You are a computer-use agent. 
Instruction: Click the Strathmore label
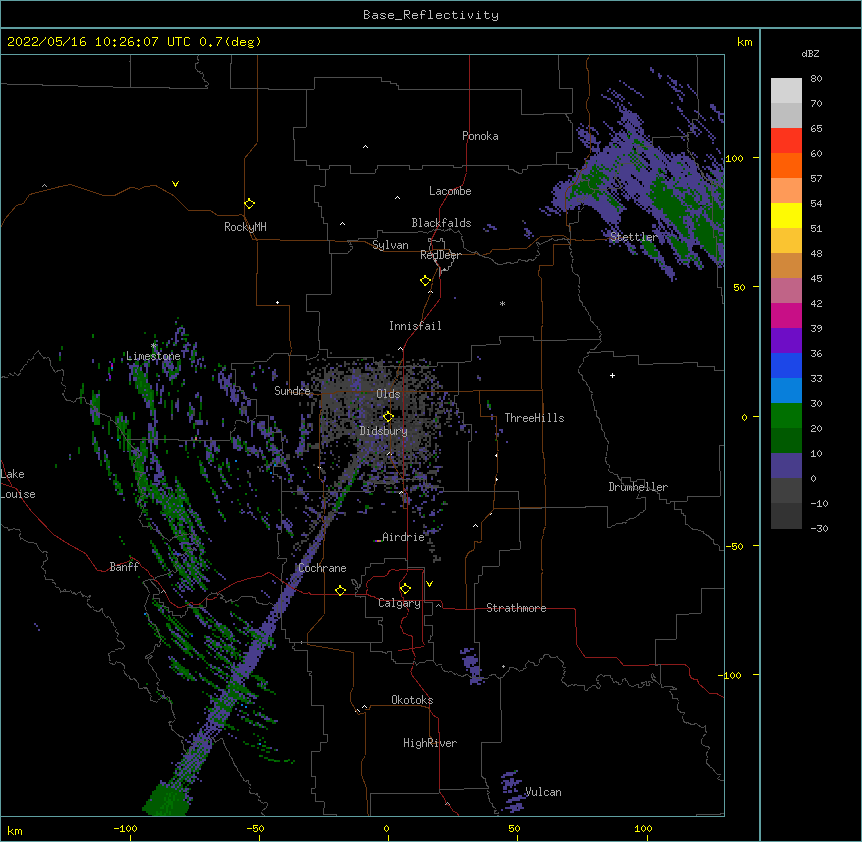click(x=516, y=608)
